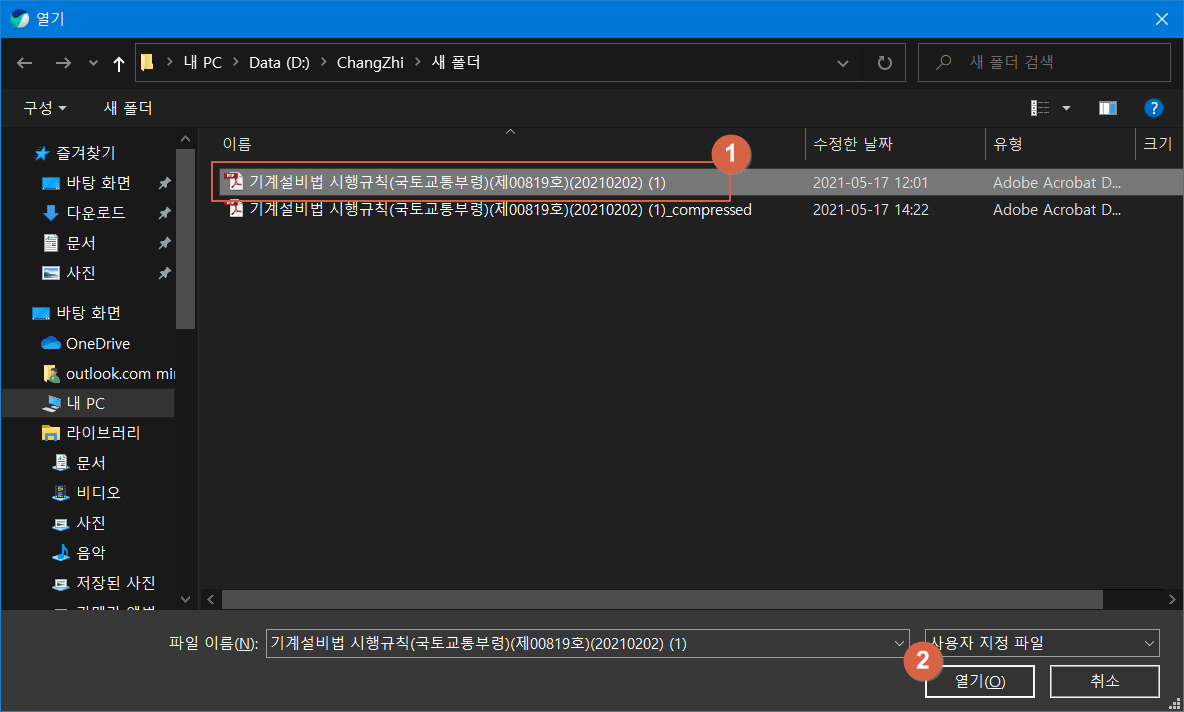Sort files by clicking the 이름 column header
Image resolution: width=1184 pixels, height=712 pixels.
tap(238, 144)
